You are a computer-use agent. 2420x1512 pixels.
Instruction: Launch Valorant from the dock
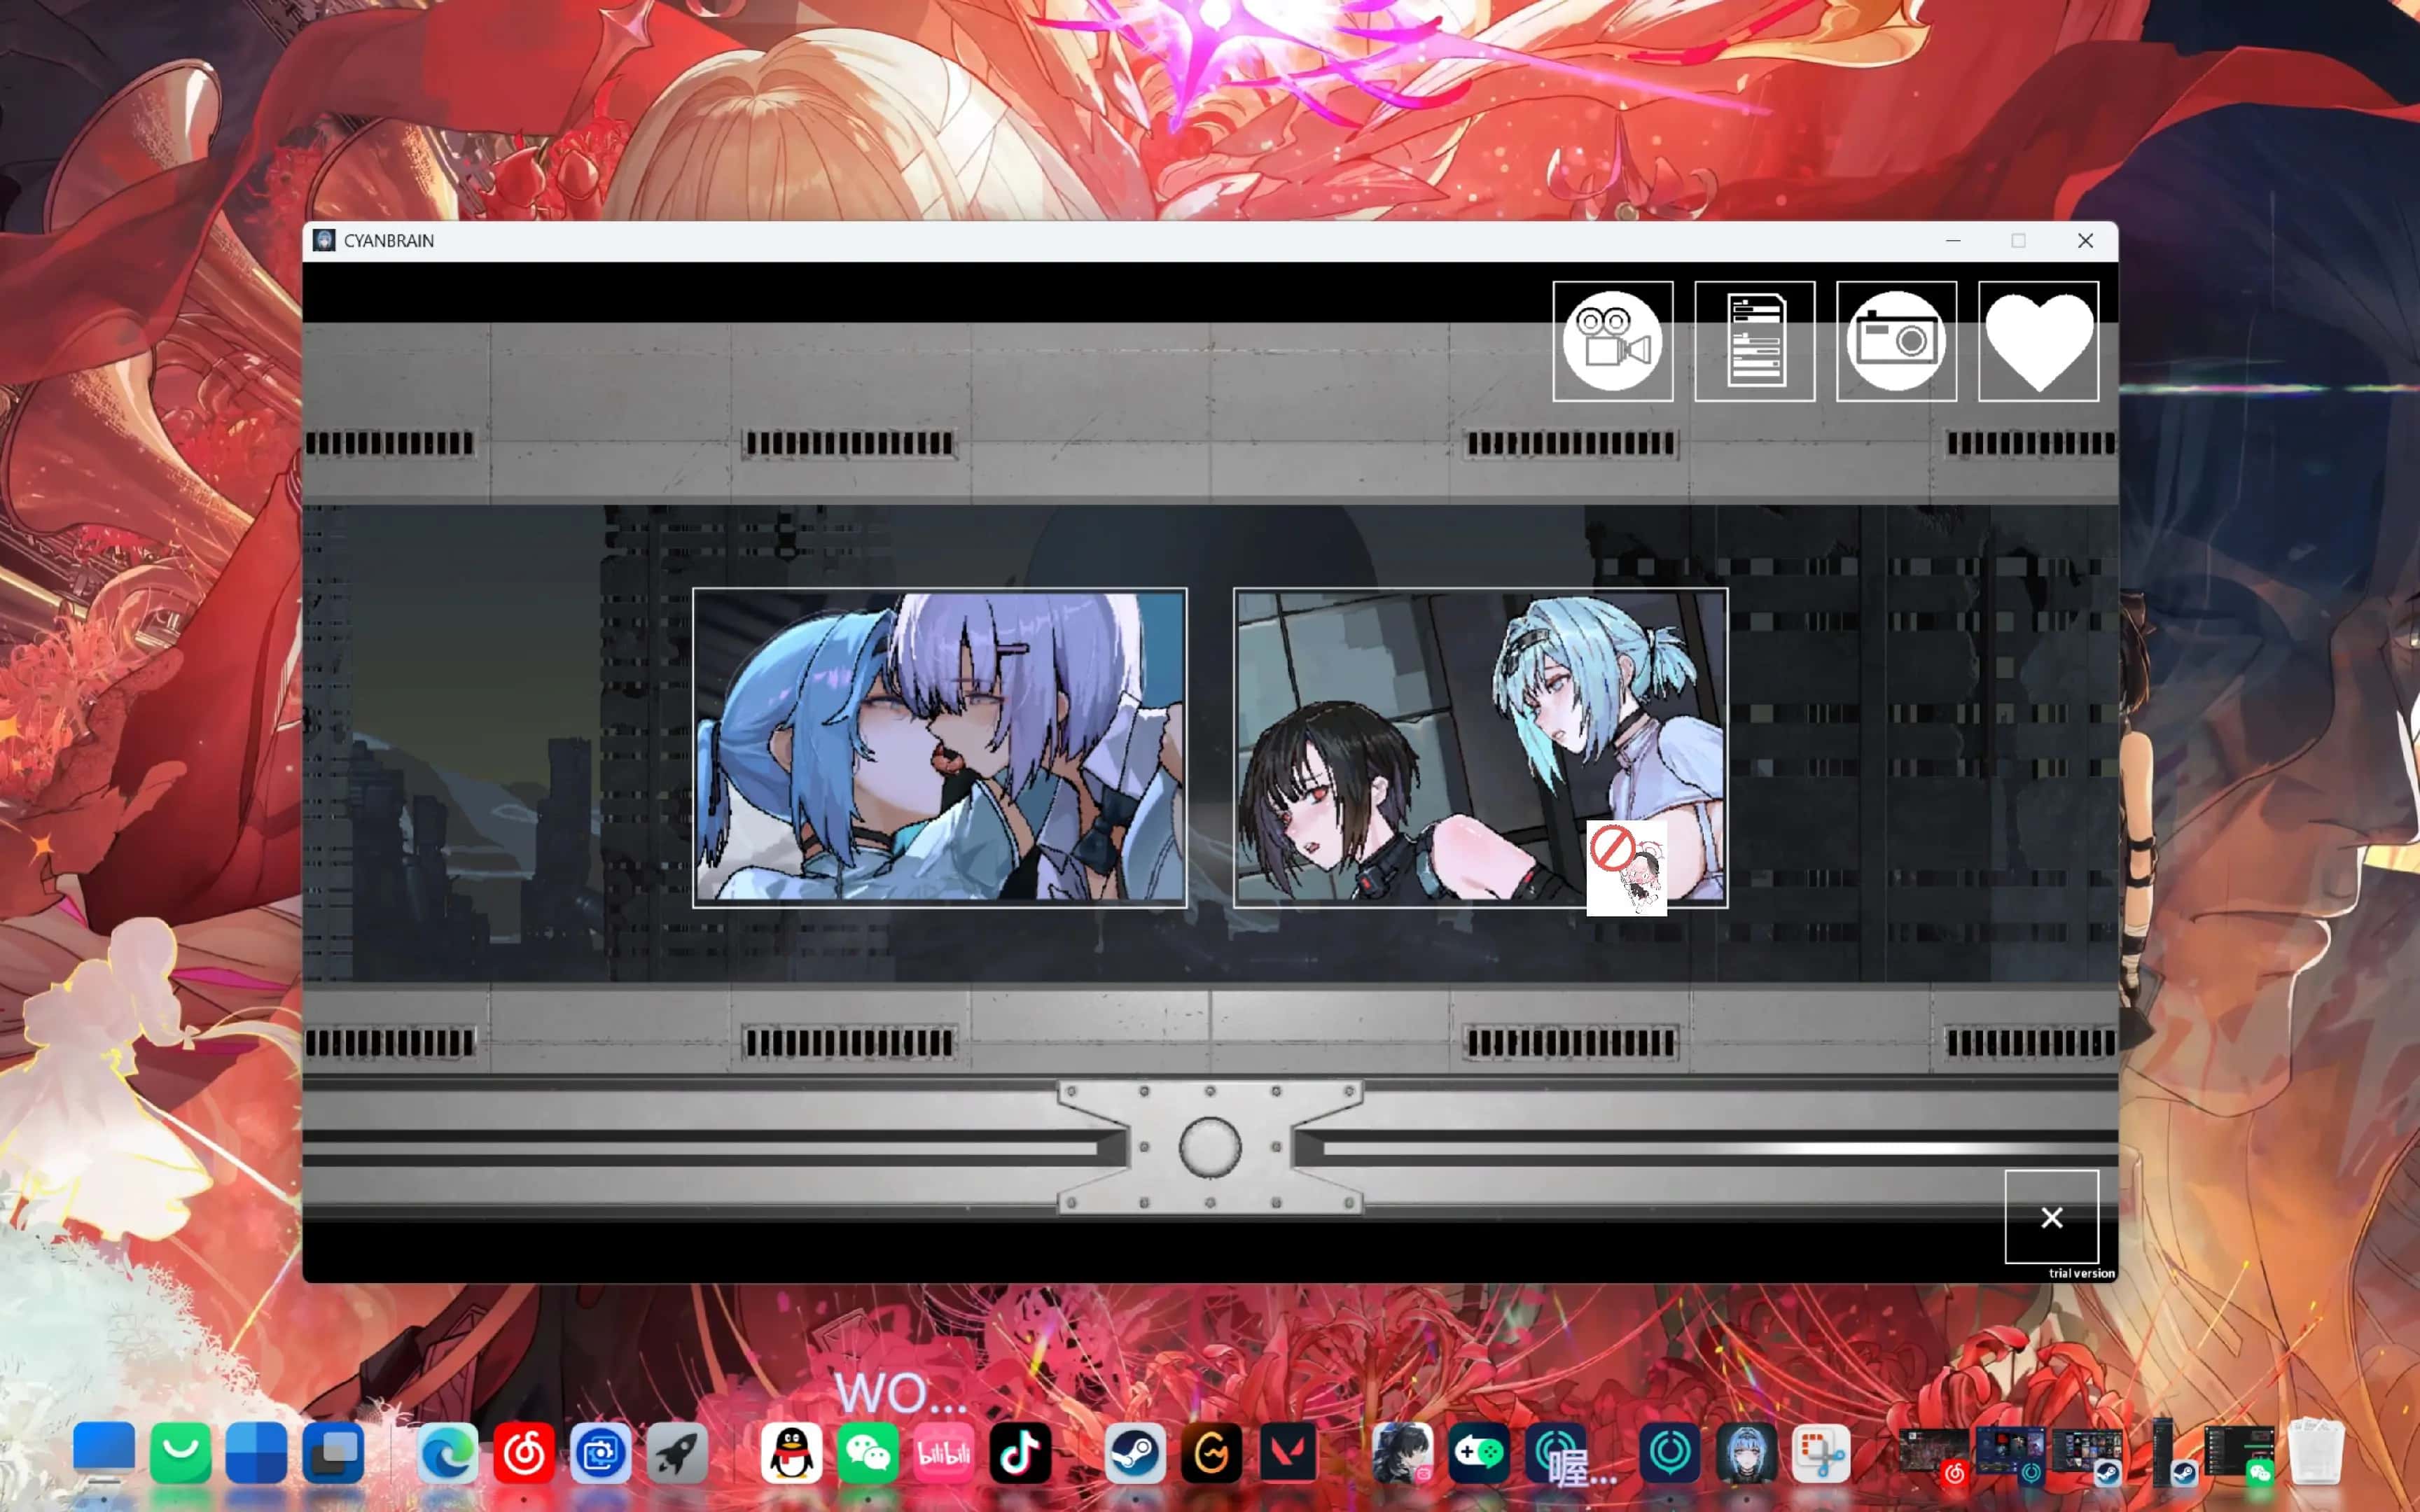[x=1288, y=1452]
